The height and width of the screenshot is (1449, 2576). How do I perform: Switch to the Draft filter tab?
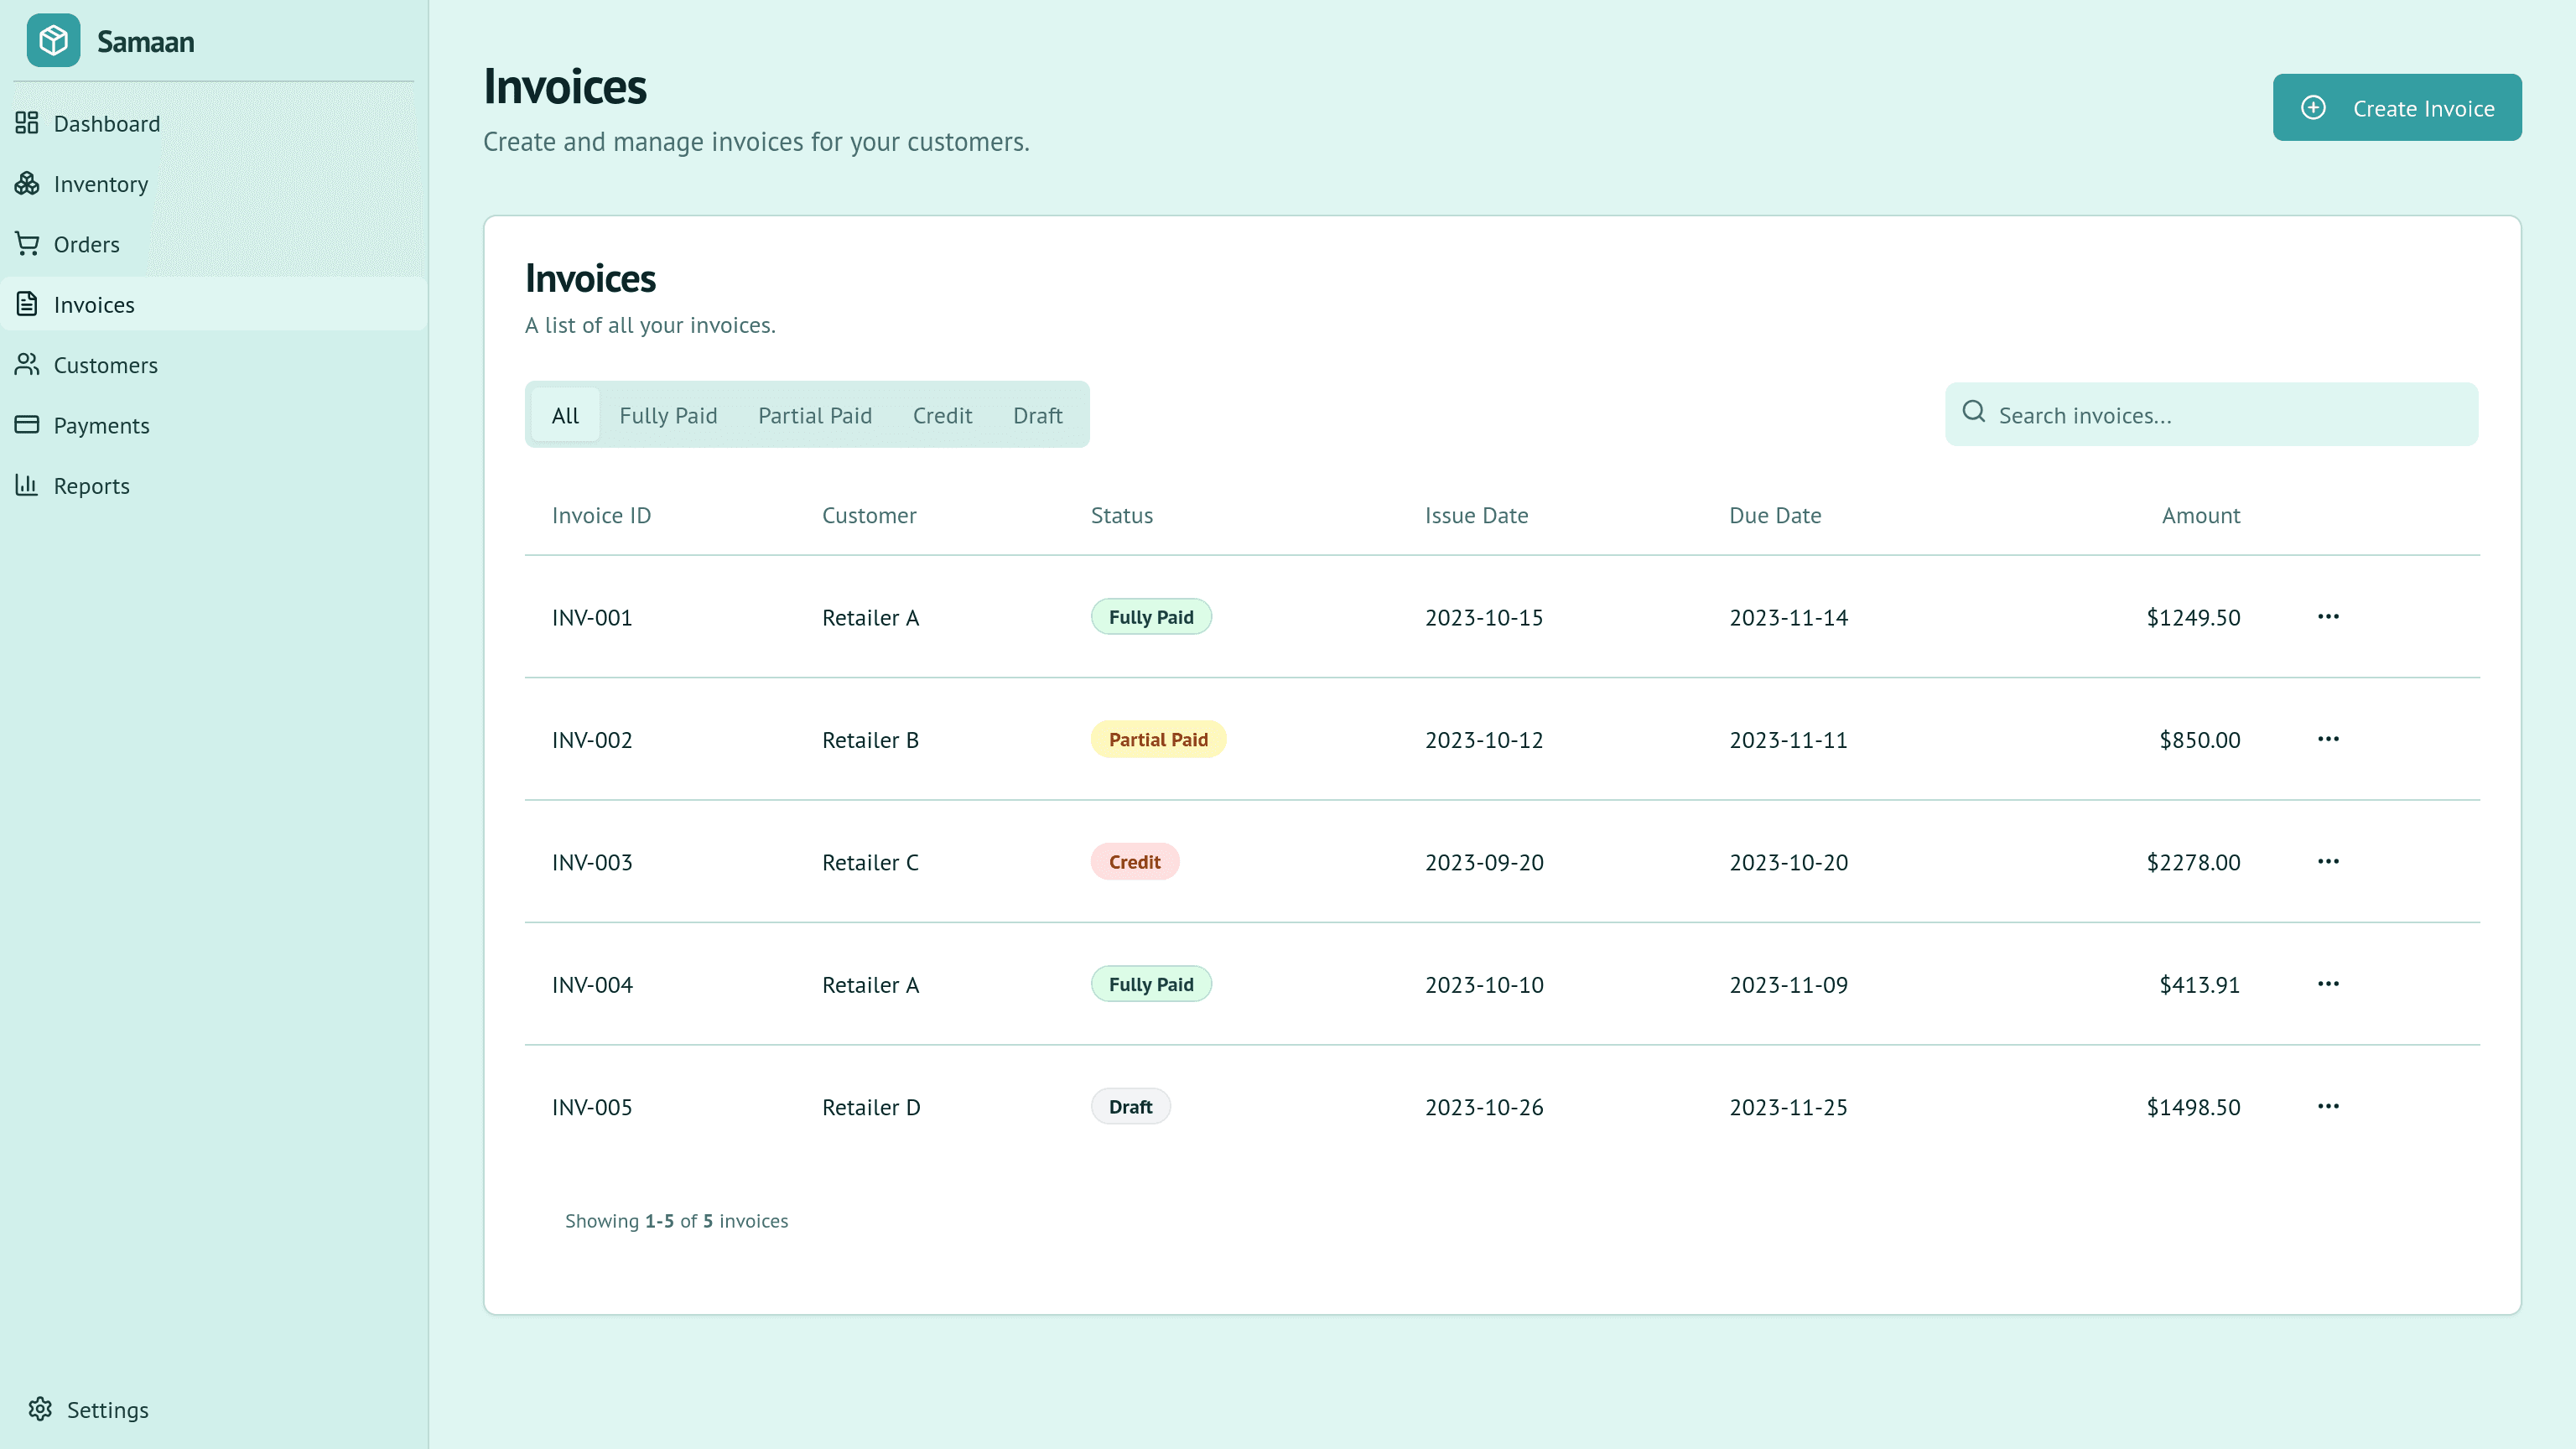1037,415
